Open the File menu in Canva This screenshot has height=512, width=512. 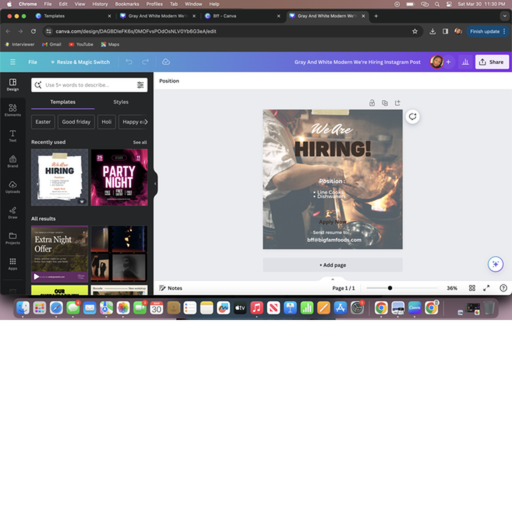coord(32,62)
